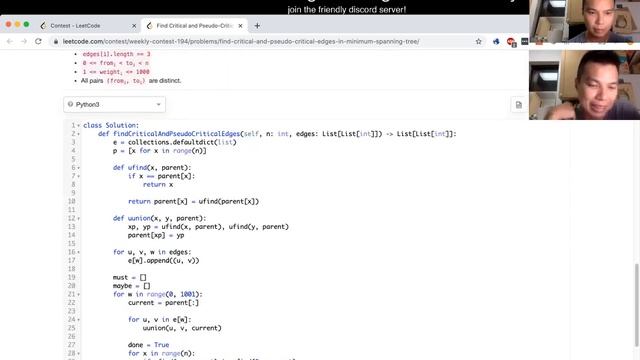640x360 pixels.
Task: Click the constraint '1 <= weight <= 1000'
Action: click(x=116, y=72)
